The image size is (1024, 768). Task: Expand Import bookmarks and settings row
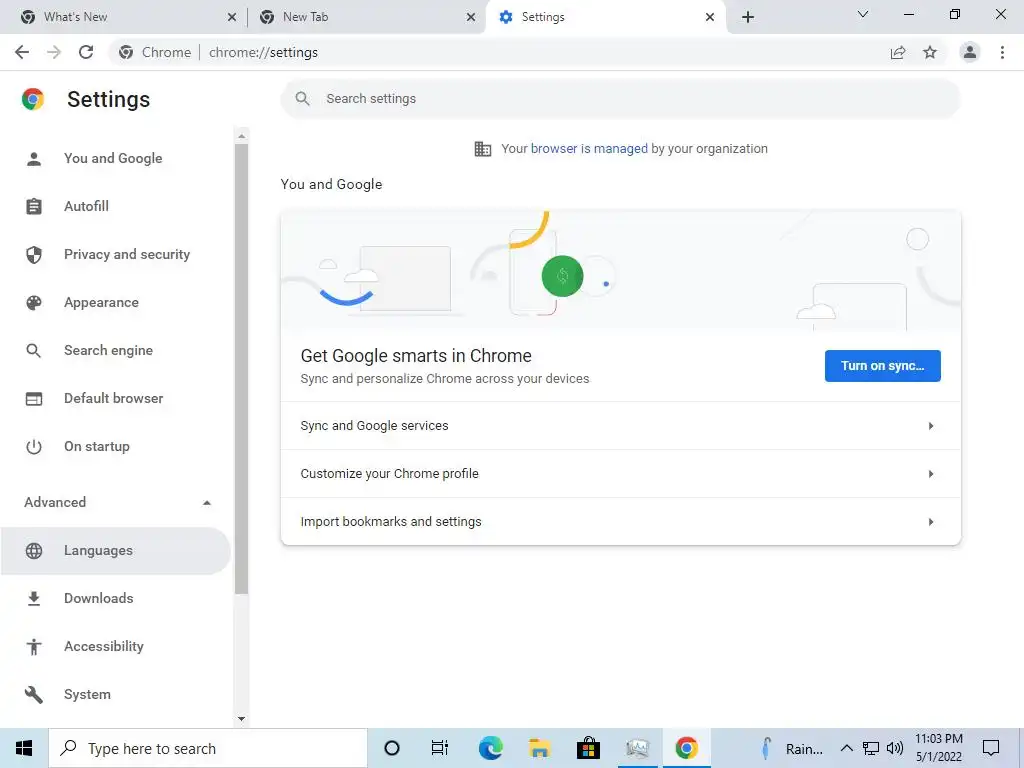pos(620,522)
